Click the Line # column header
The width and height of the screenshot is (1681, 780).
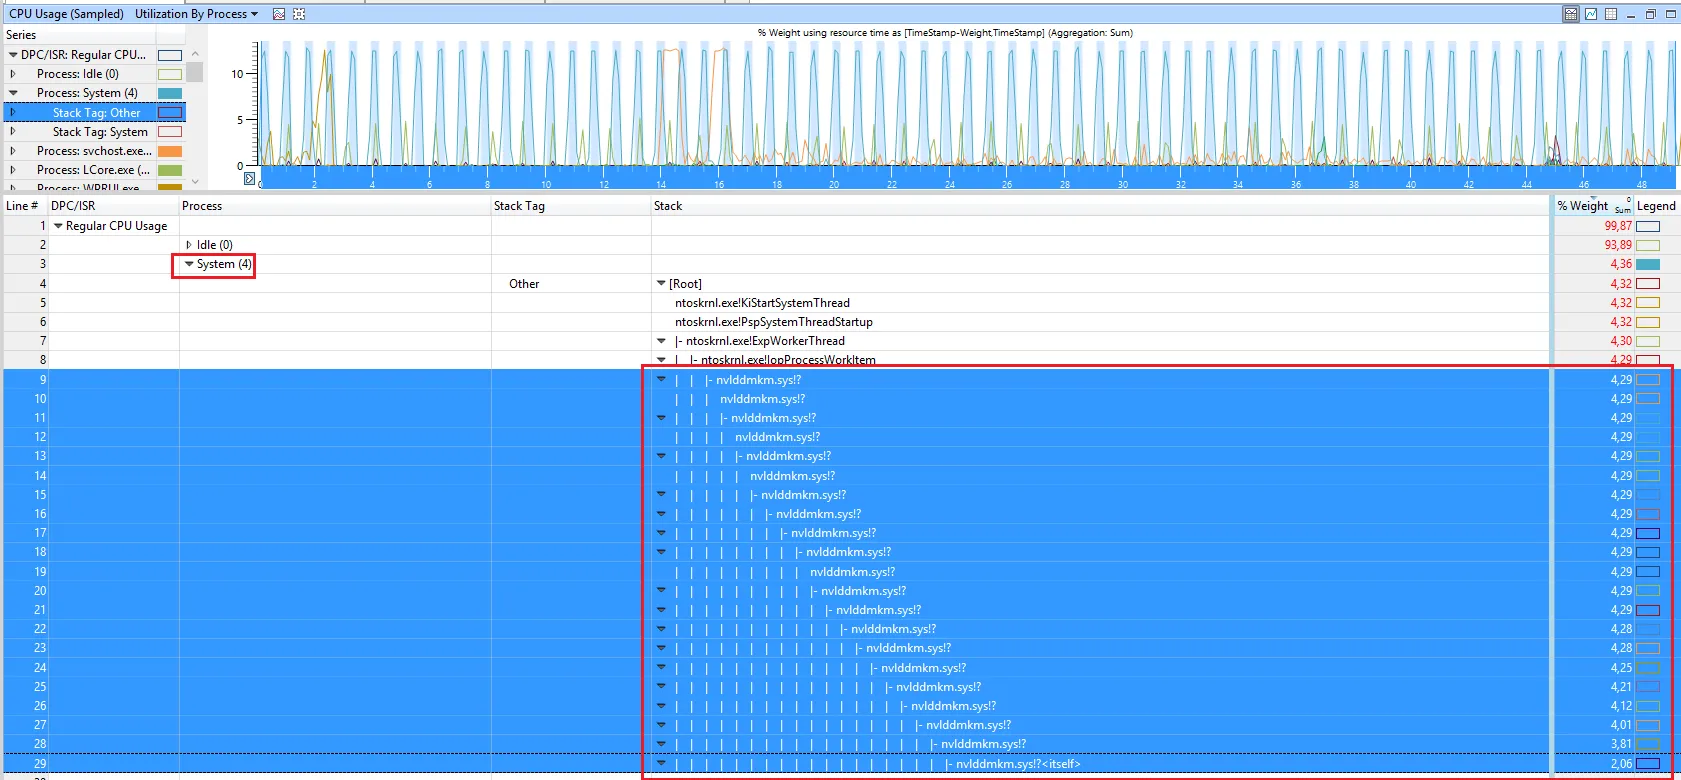coord(24,206)
